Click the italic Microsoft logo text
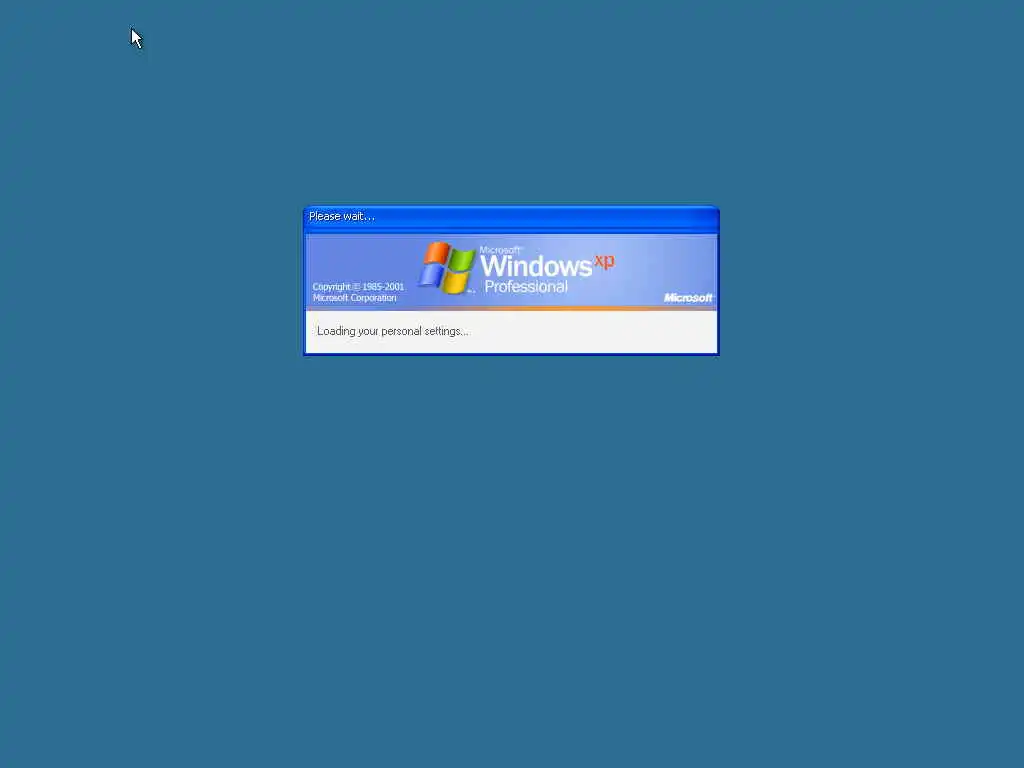Image resolution: width=1024 pixels, height=768 pixels. coord(688,298)
